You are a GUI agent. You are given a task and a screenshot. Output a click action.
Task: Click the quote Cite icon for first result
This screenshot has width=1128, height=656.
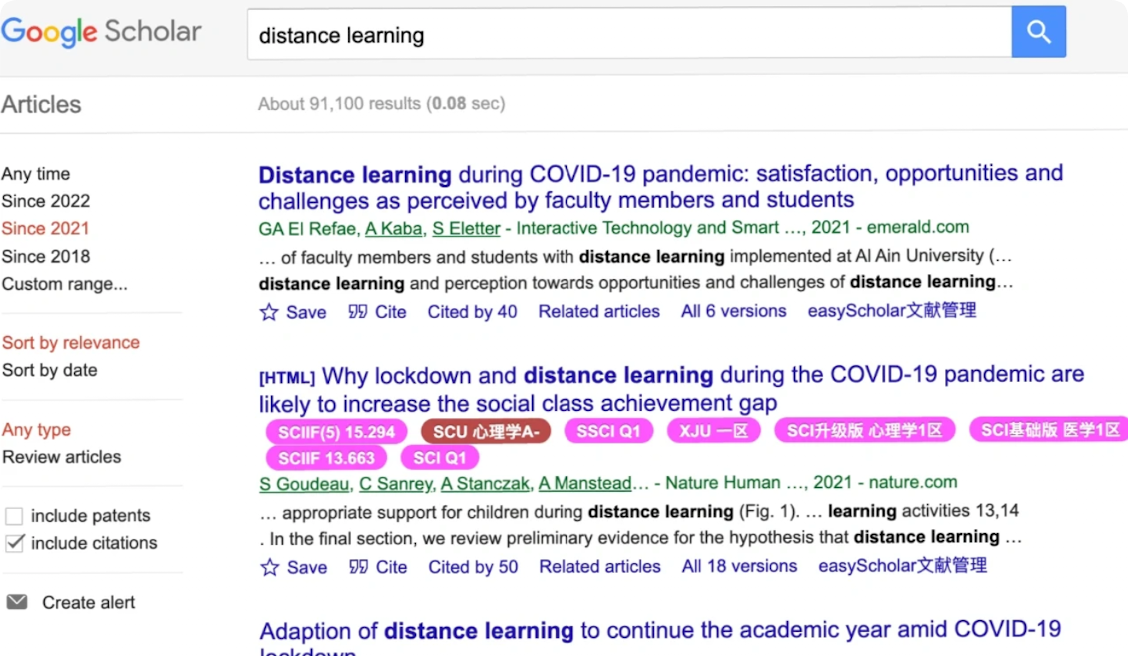pos(358,312)
